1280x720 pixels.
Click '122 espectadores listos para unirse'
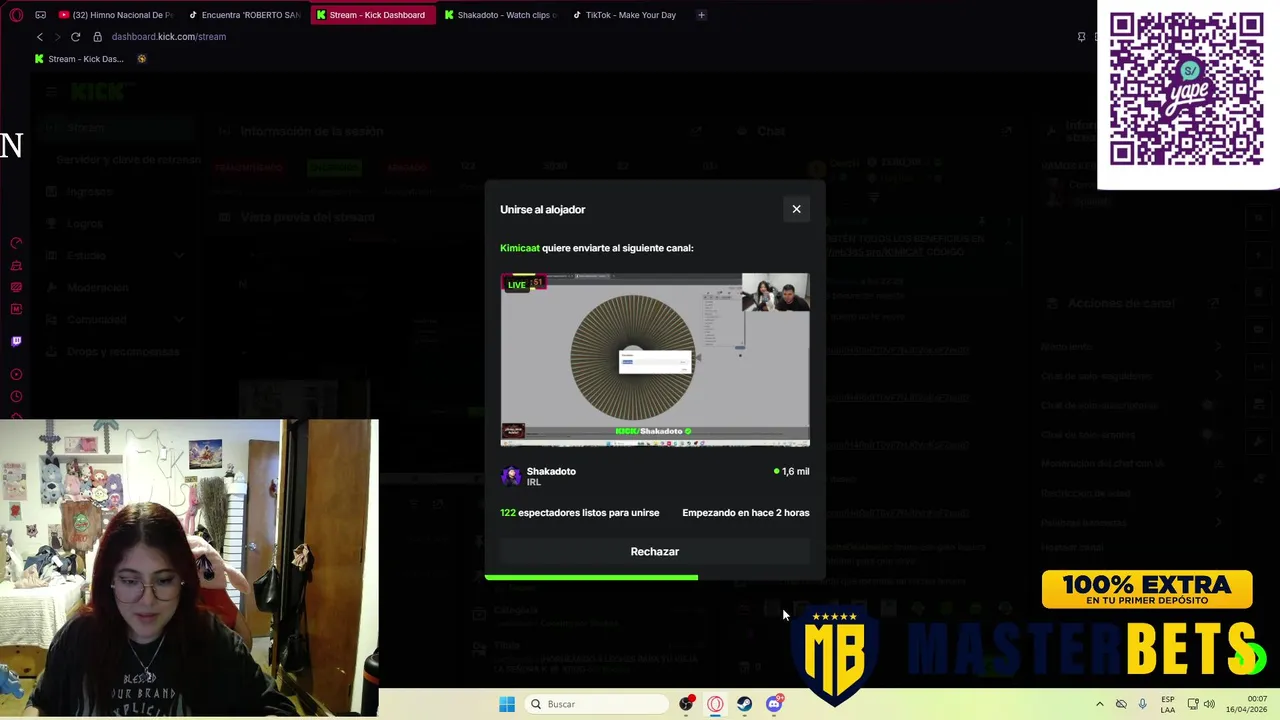tap(580, 513)
